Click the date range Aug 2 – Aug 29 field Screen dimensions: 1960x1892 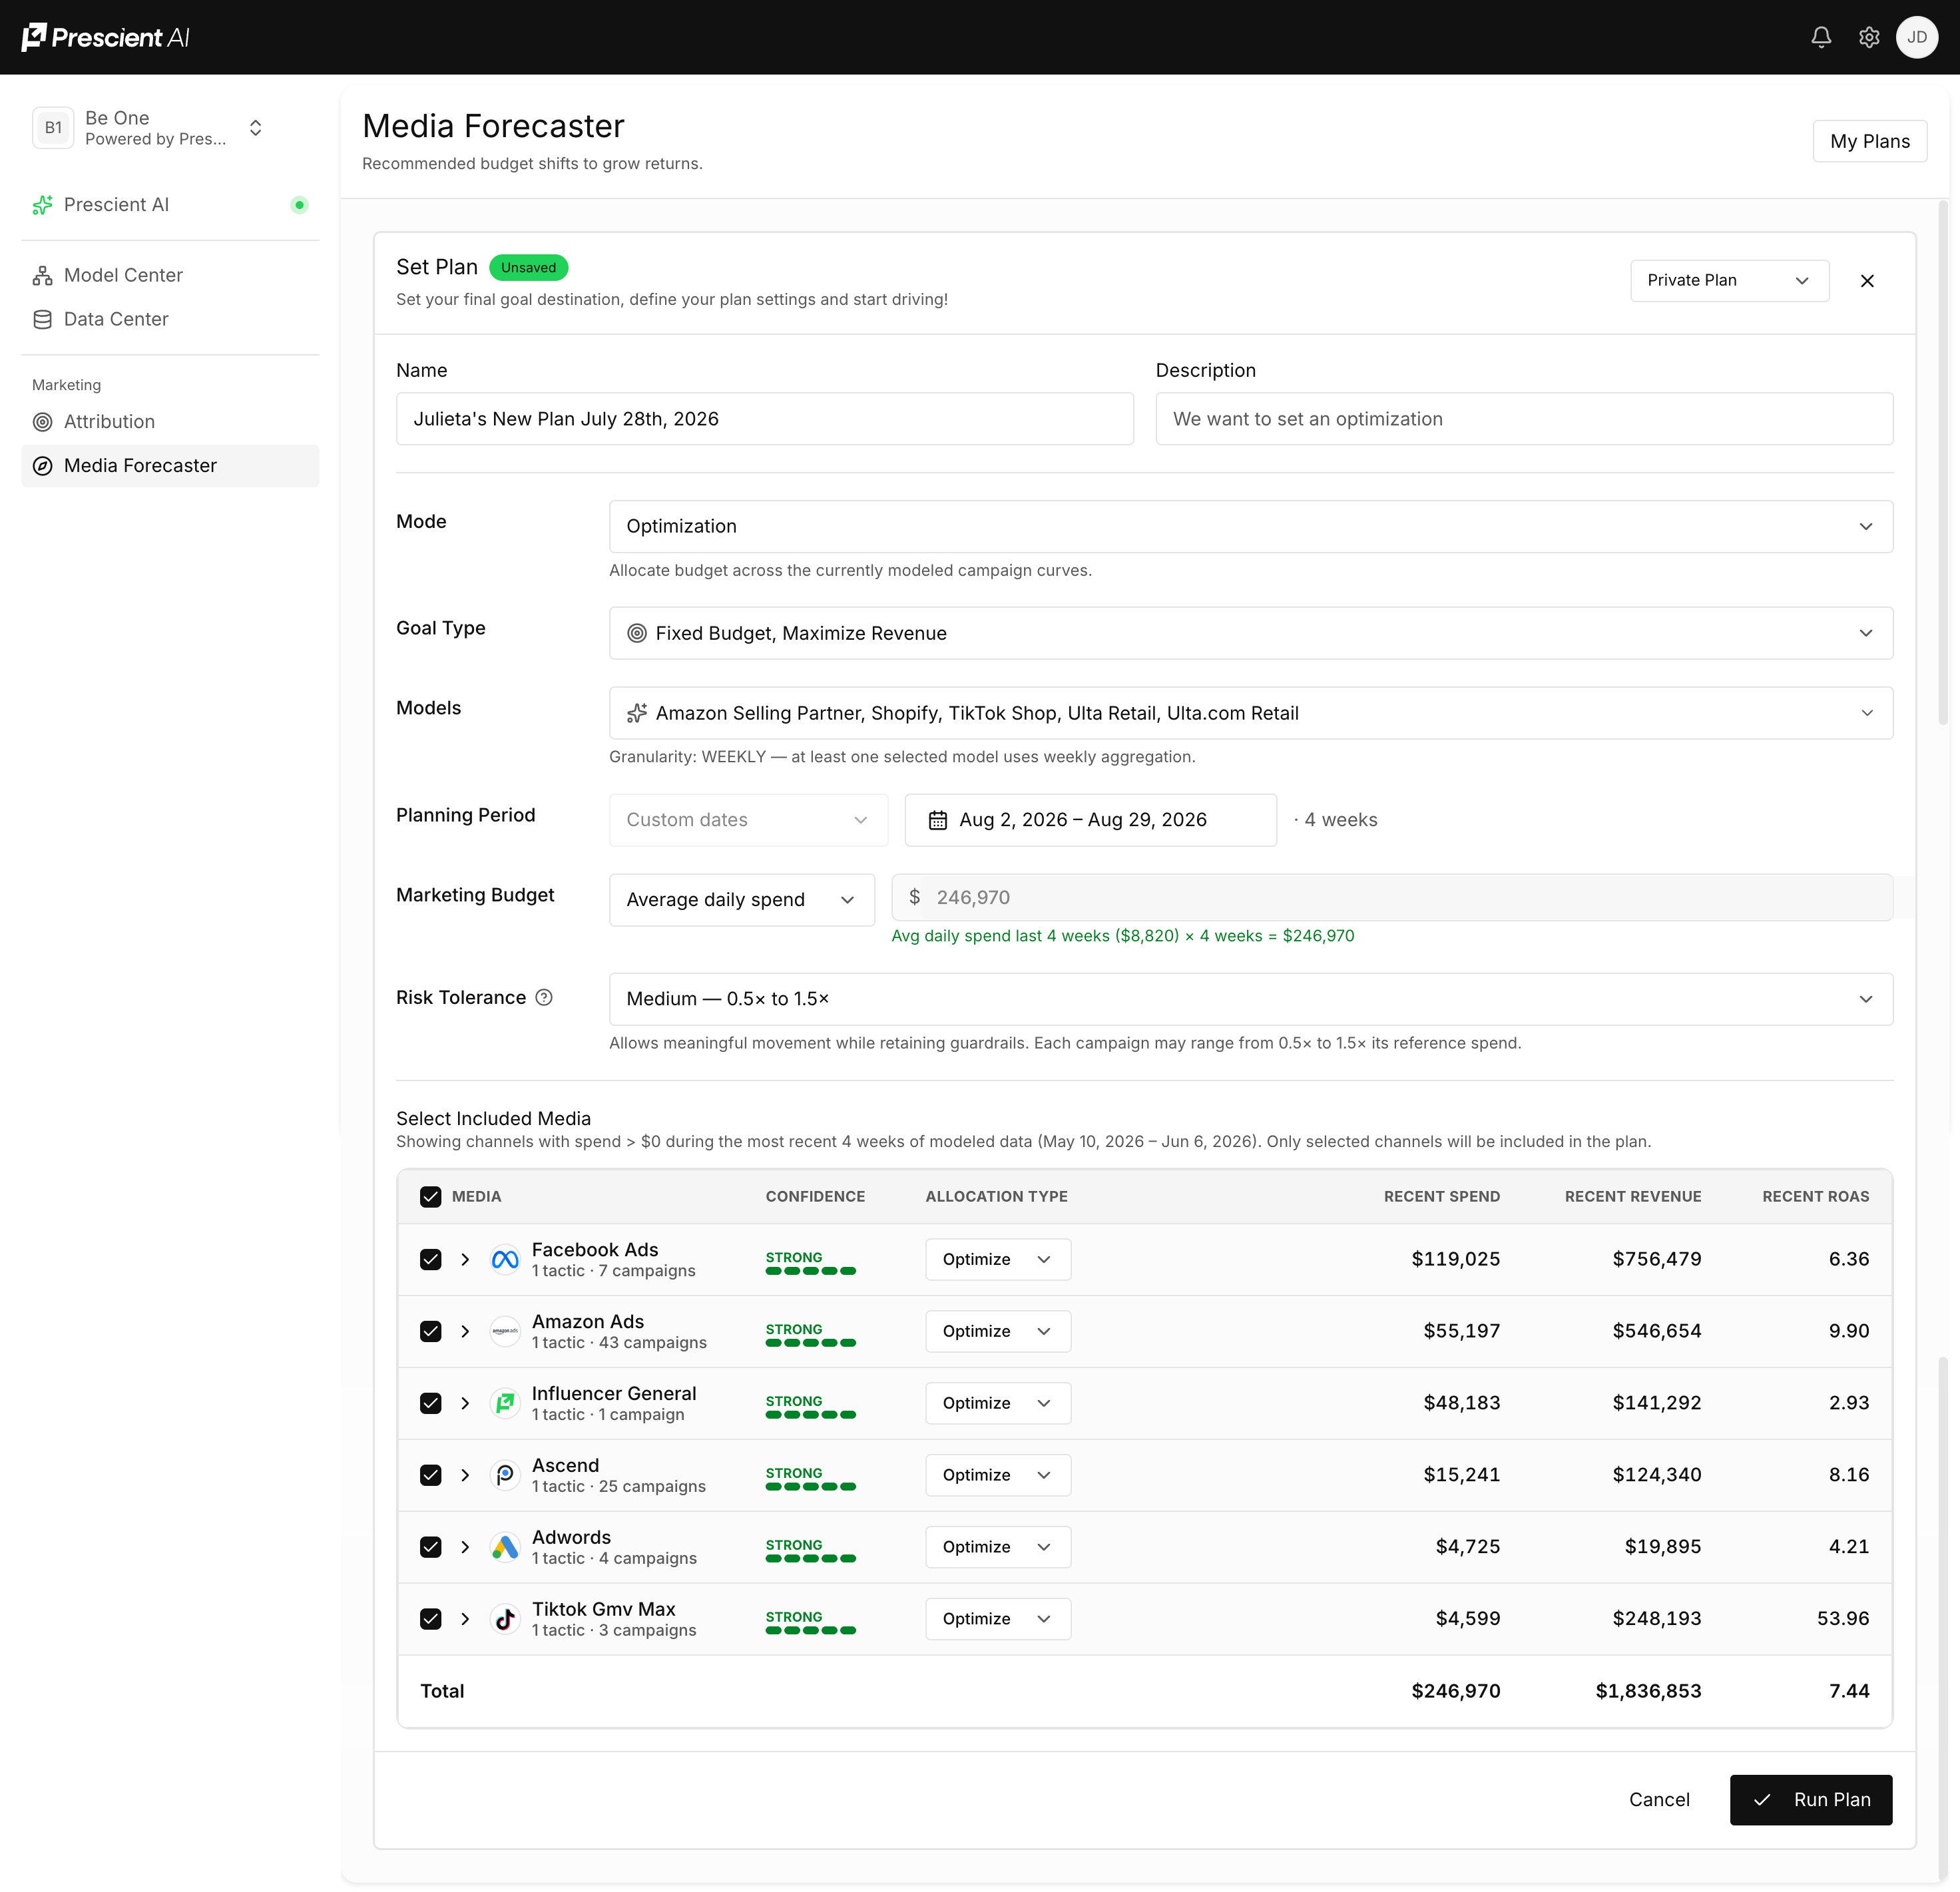click(1090, 820)
